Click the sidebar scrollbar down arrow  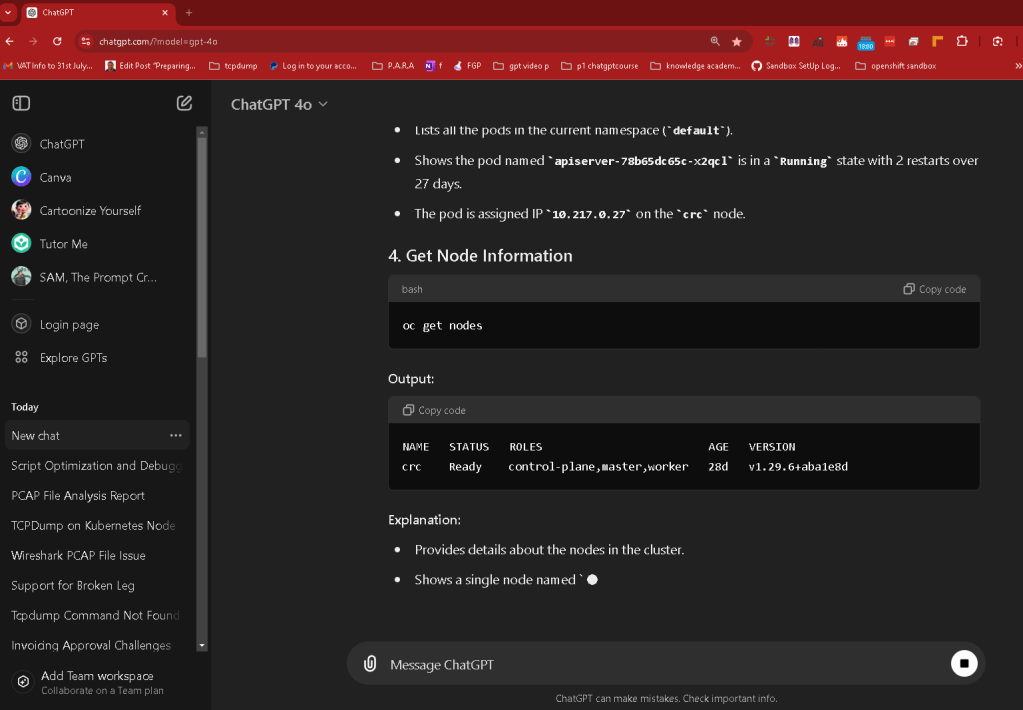(x=202, y=645)
